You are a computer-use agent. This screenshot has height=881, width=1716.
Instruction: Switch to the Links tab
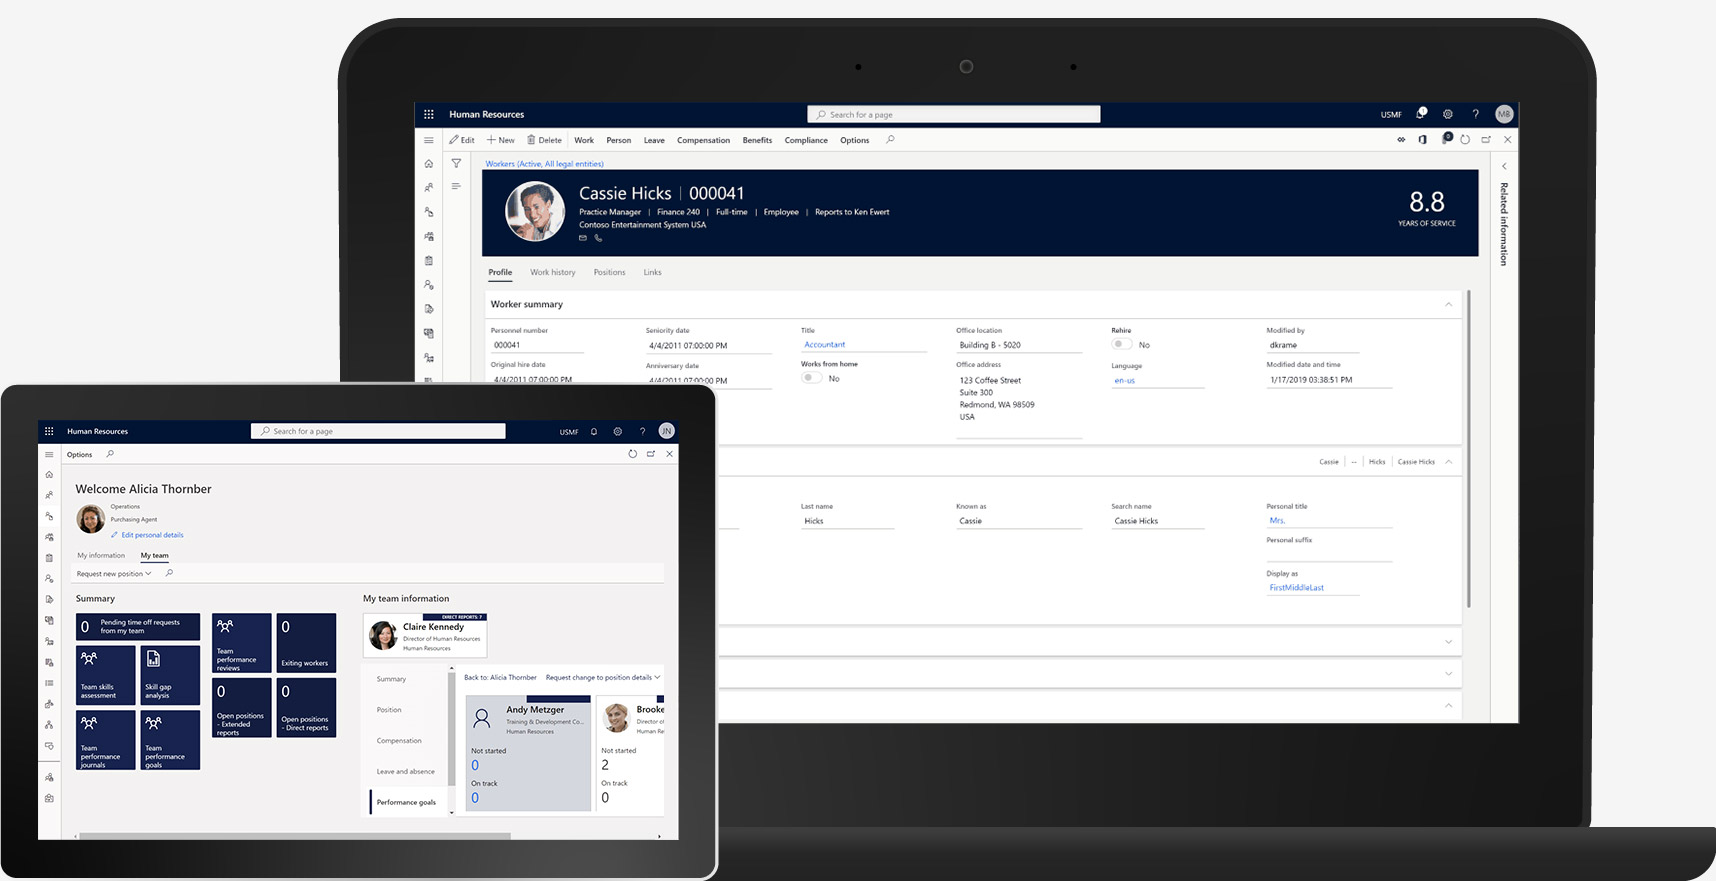(652, 272)
